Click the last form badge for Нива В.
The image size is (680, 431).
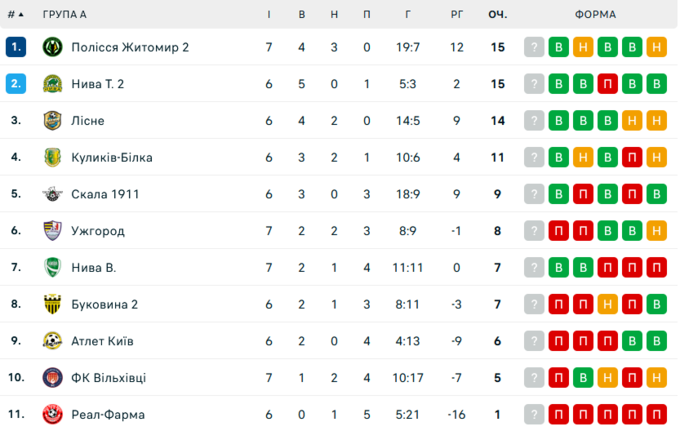(656, 267)
